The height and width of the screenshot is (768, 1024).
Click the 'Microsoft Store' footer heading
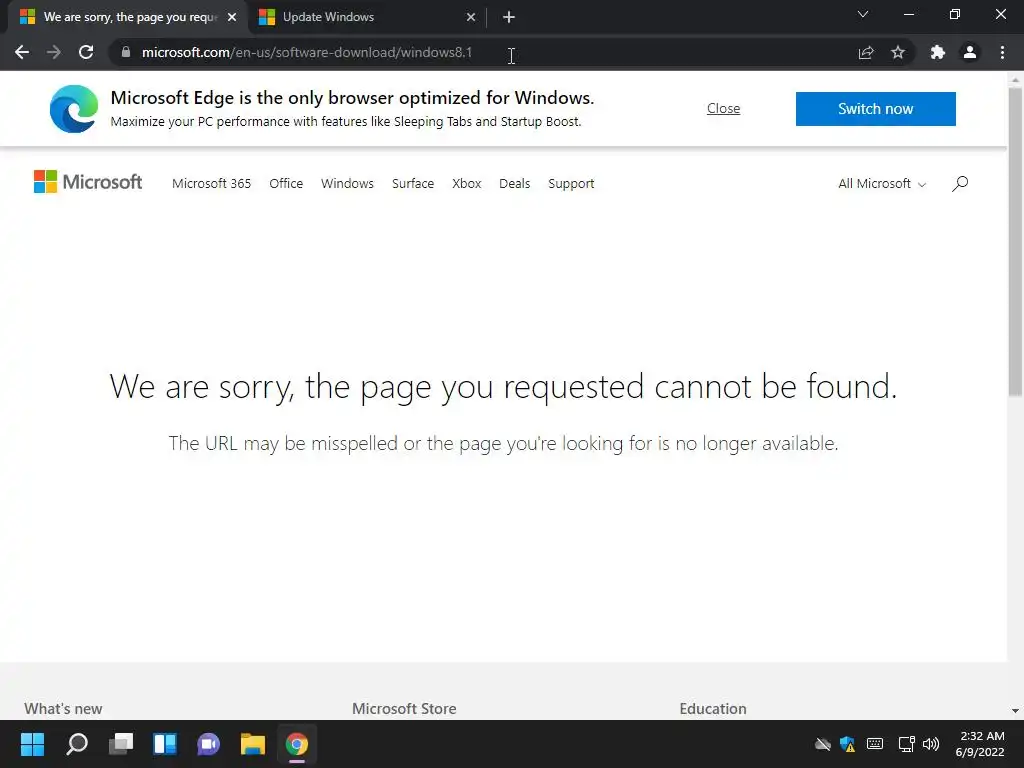pos(404,709)
